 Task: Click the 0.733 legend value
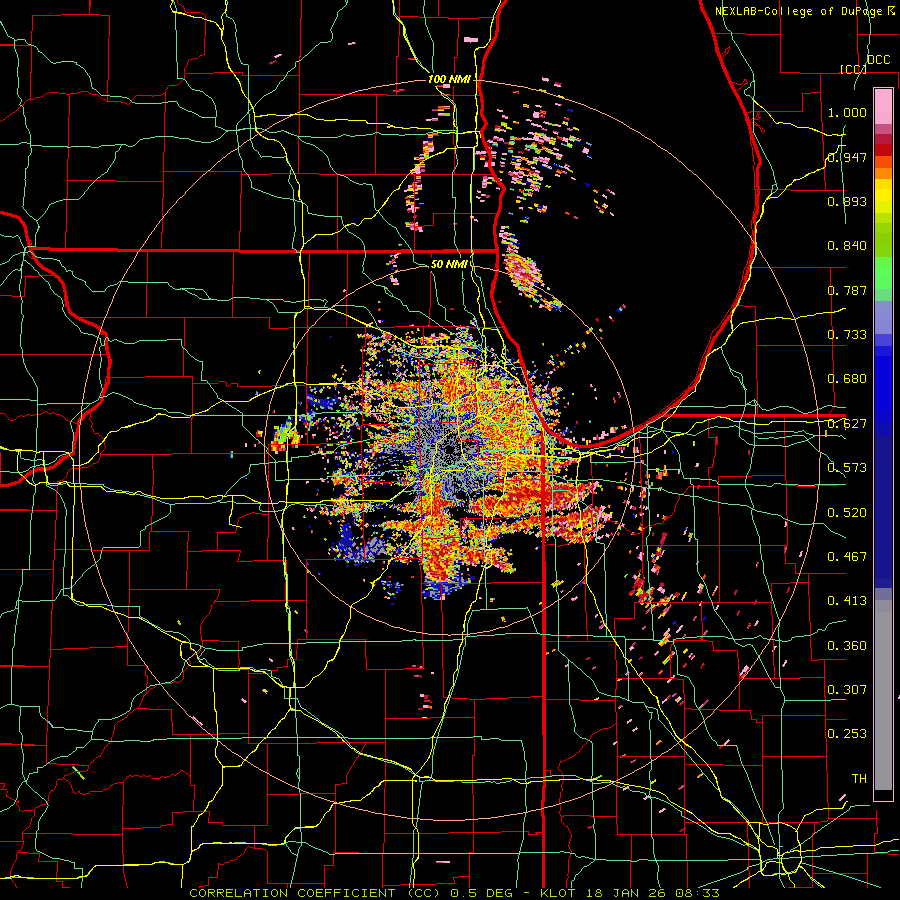click(847, 335)
